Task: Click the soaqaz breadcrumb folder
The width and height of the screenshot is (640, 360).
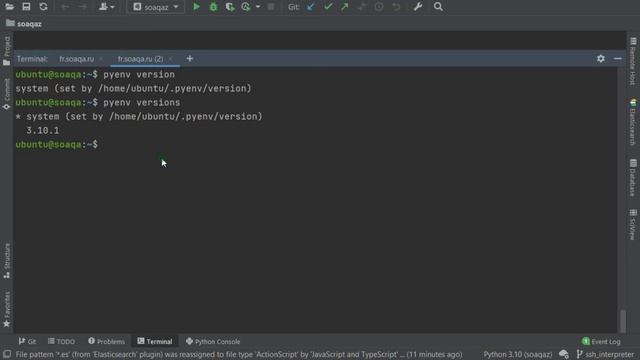Action: (24, 24)
